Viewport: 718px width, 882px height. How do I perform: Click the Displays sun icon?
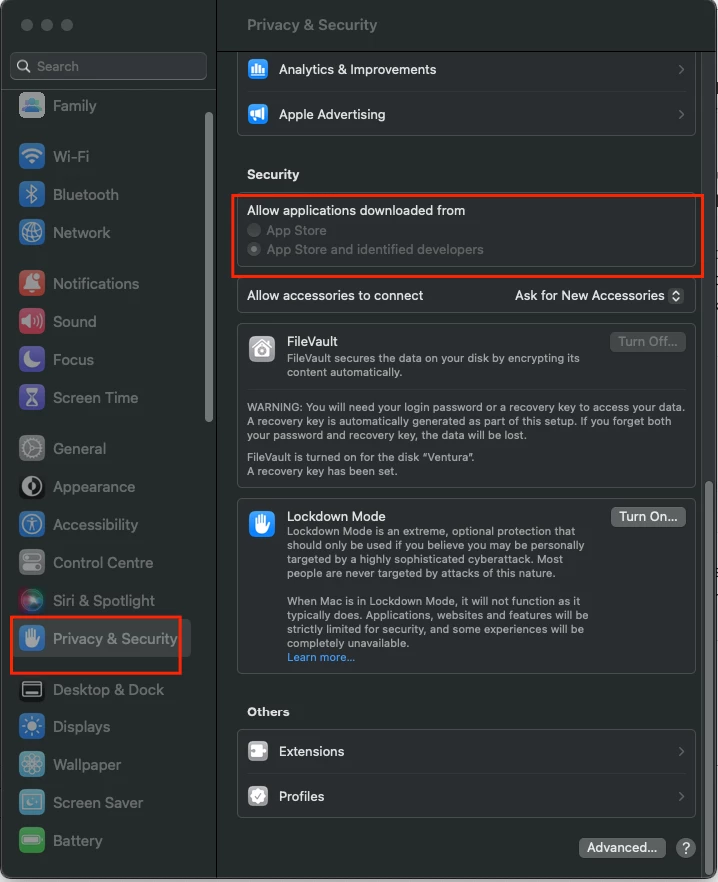pyautogui.click(x=32, y=727)
